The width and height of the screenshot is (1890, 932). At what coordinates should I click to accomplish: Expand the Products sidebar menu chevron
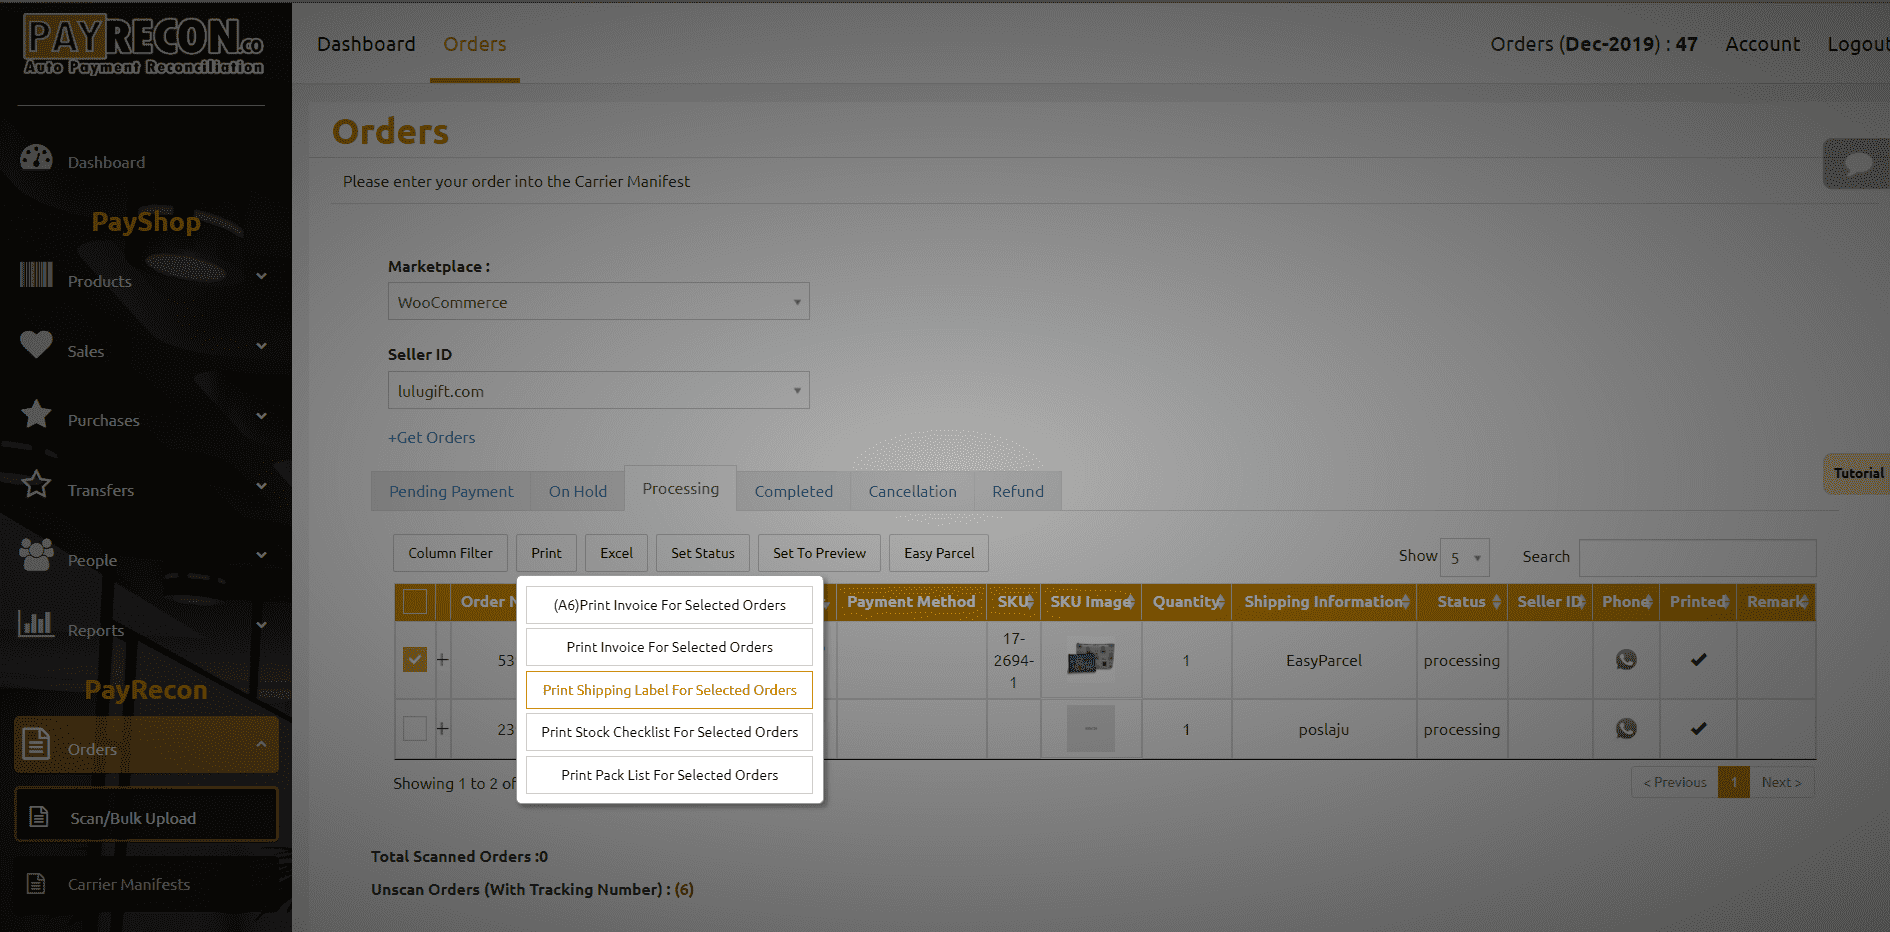pos(261,276)
